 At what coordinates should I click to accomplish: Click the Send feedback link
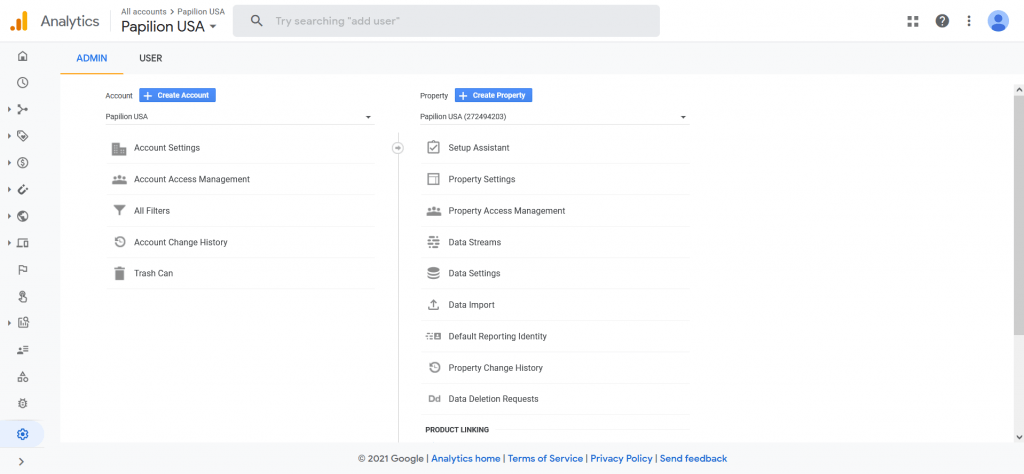[693, 458]
